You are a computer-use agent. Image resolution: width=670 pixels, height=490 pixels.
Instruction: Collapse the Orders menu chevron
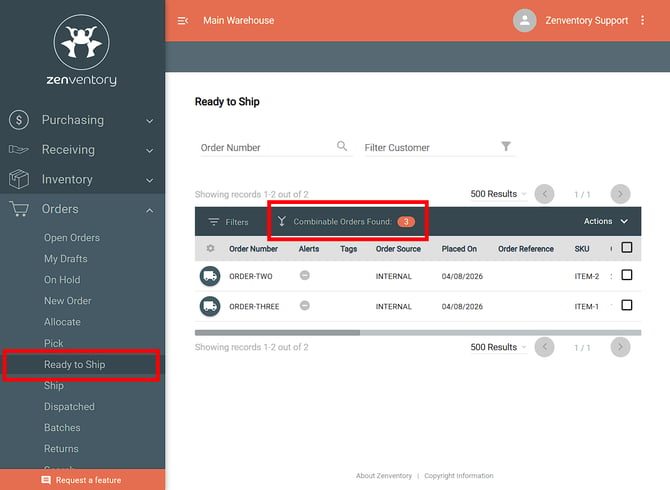tap(150, 210)
